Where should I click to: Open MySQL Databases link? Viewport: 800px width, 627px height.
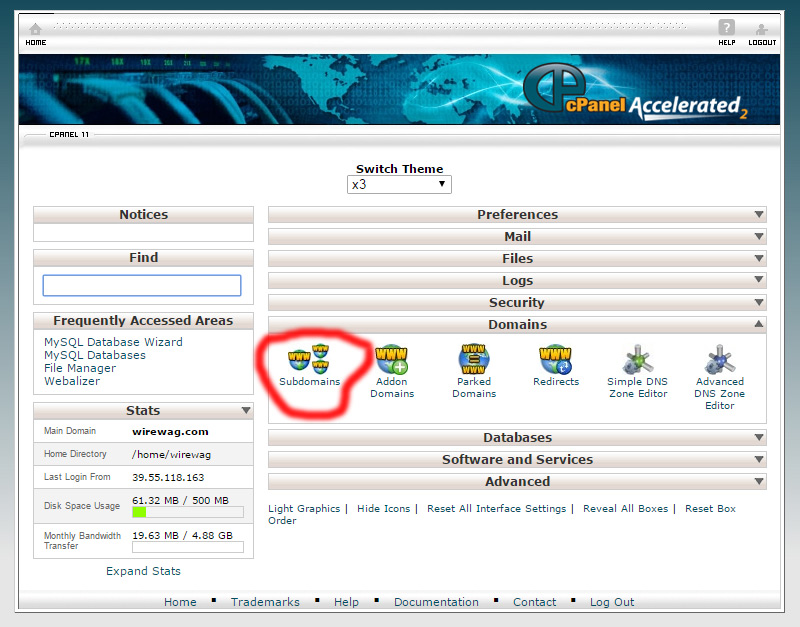pos(95,355)
